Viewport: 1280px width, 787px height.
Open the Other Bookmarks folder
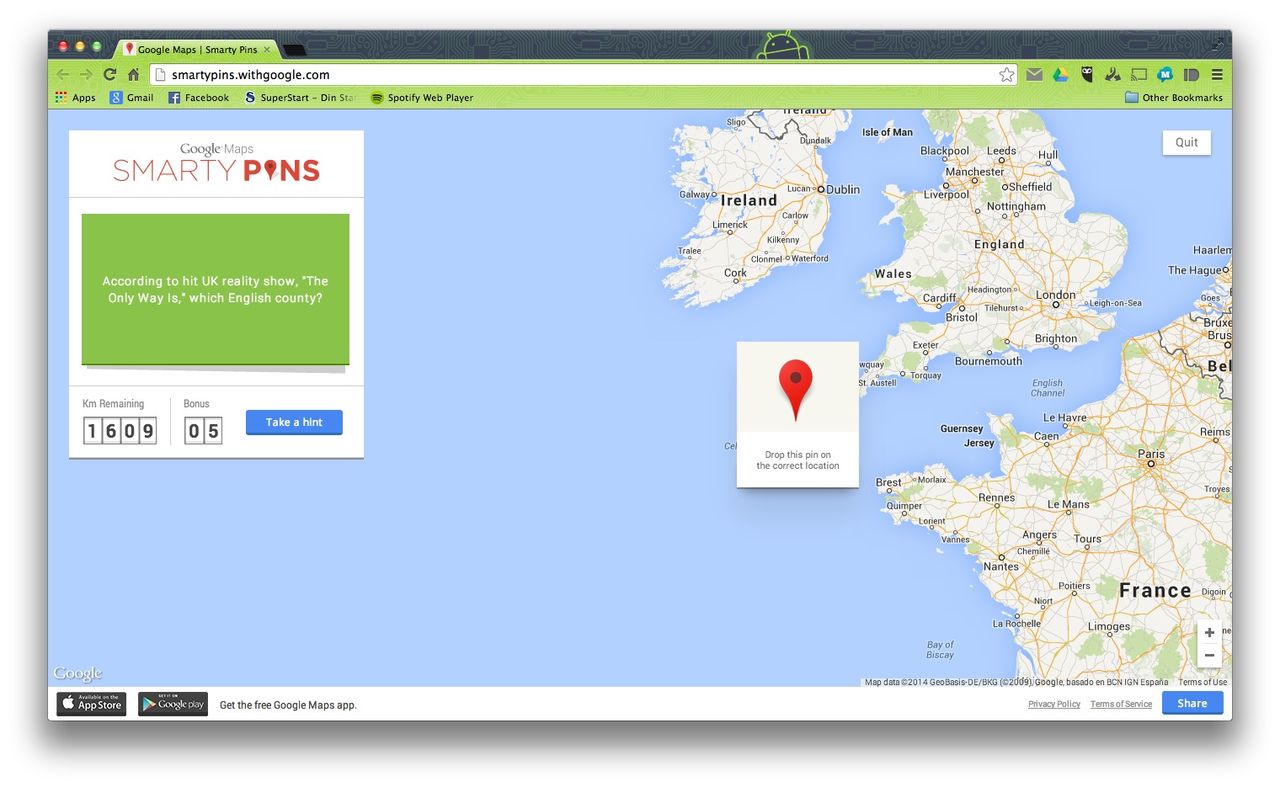point(1173,98)
